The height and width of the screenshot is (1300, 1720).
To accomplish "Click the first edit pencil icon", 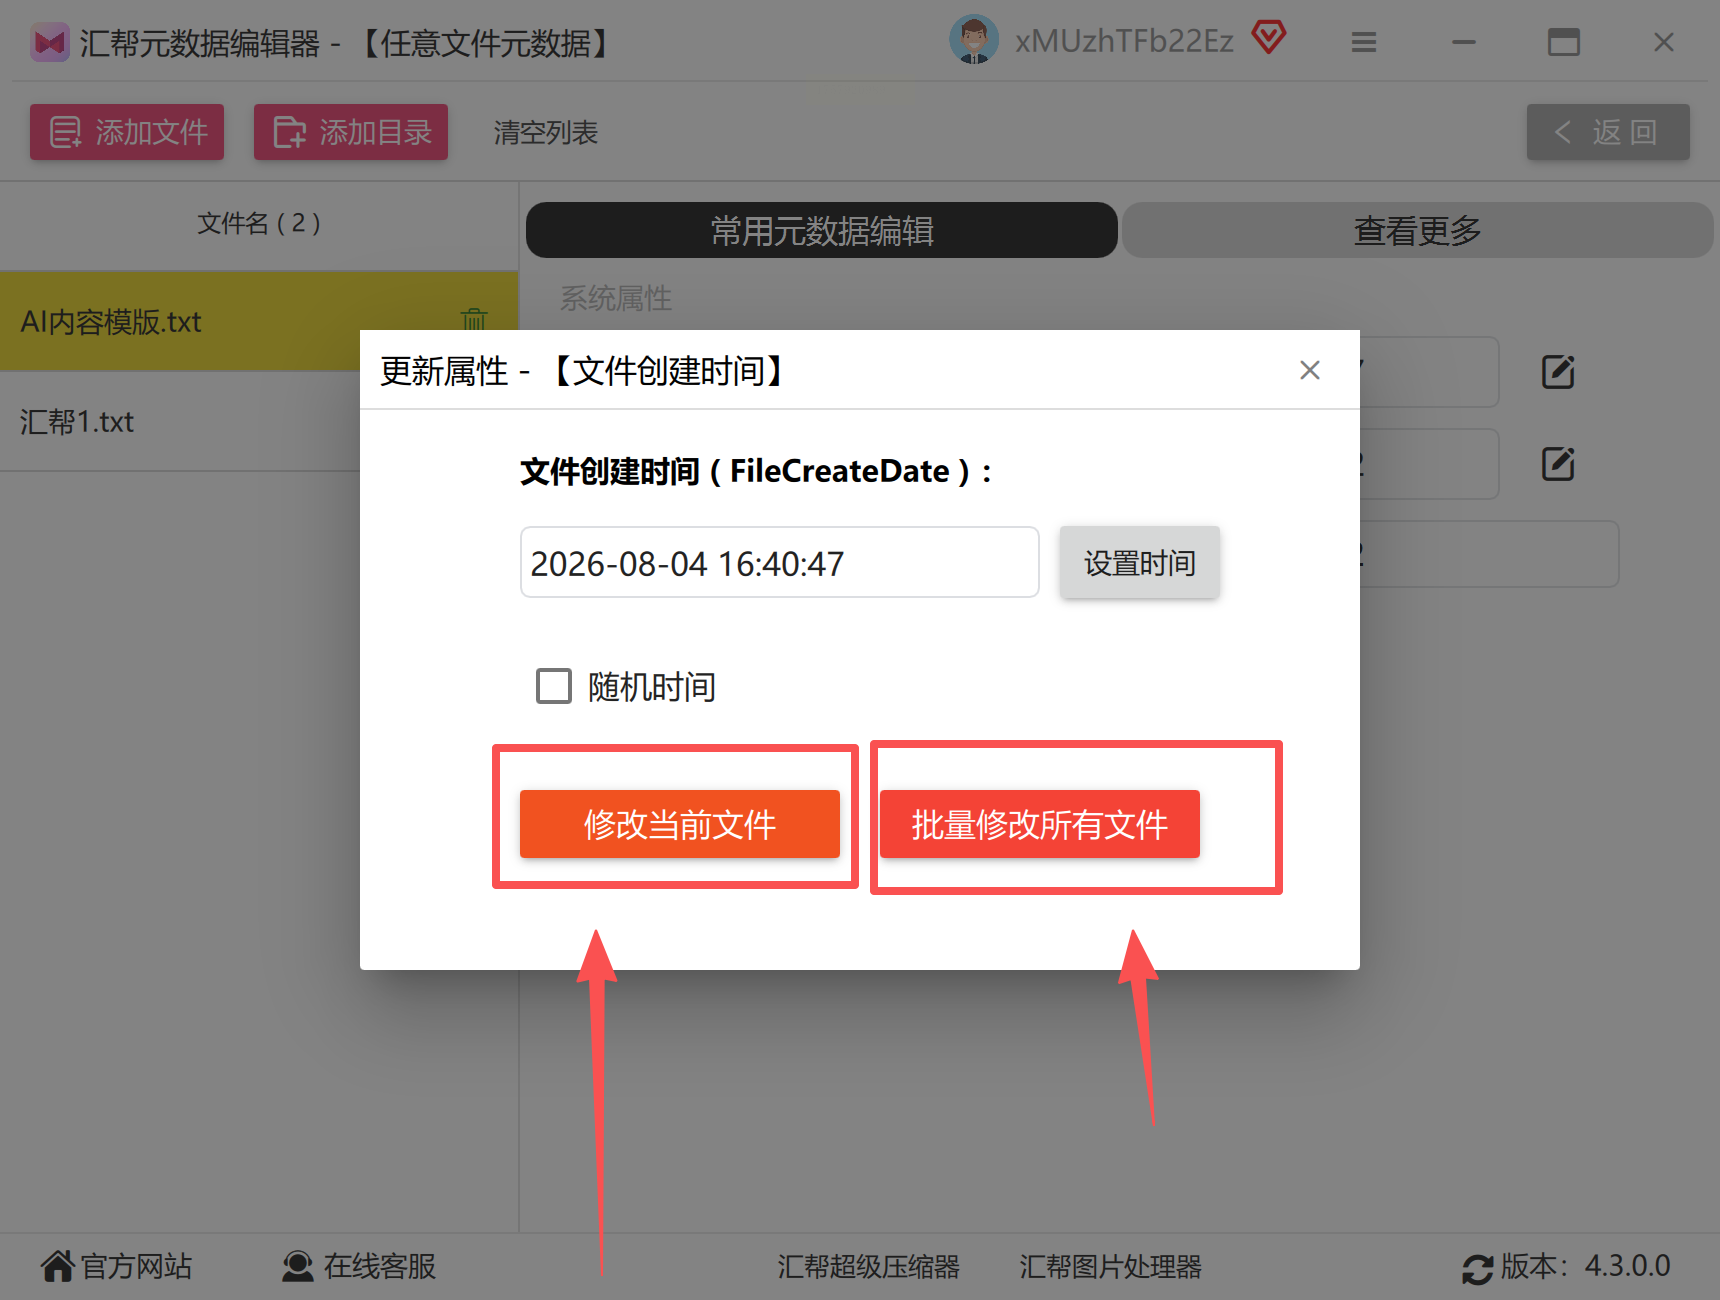I will (1558, 372).
